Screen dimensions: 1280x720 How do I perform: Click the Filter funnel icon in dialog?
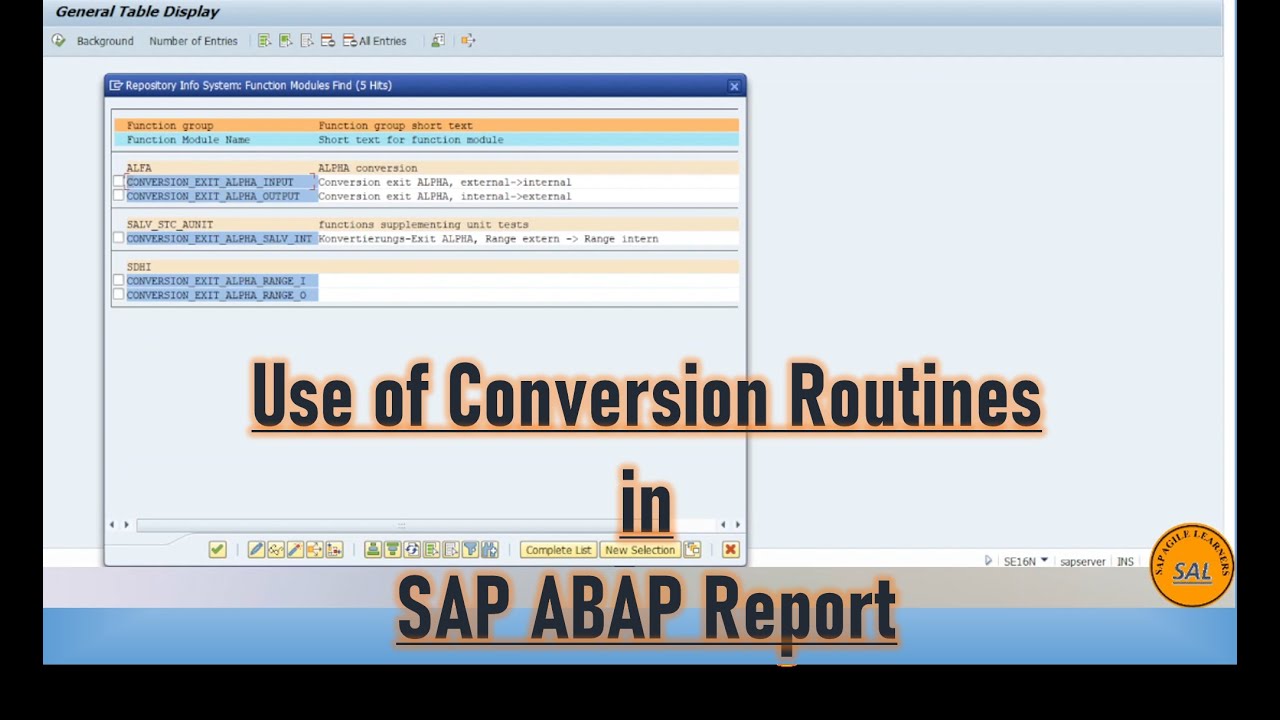tap(470, 549)
